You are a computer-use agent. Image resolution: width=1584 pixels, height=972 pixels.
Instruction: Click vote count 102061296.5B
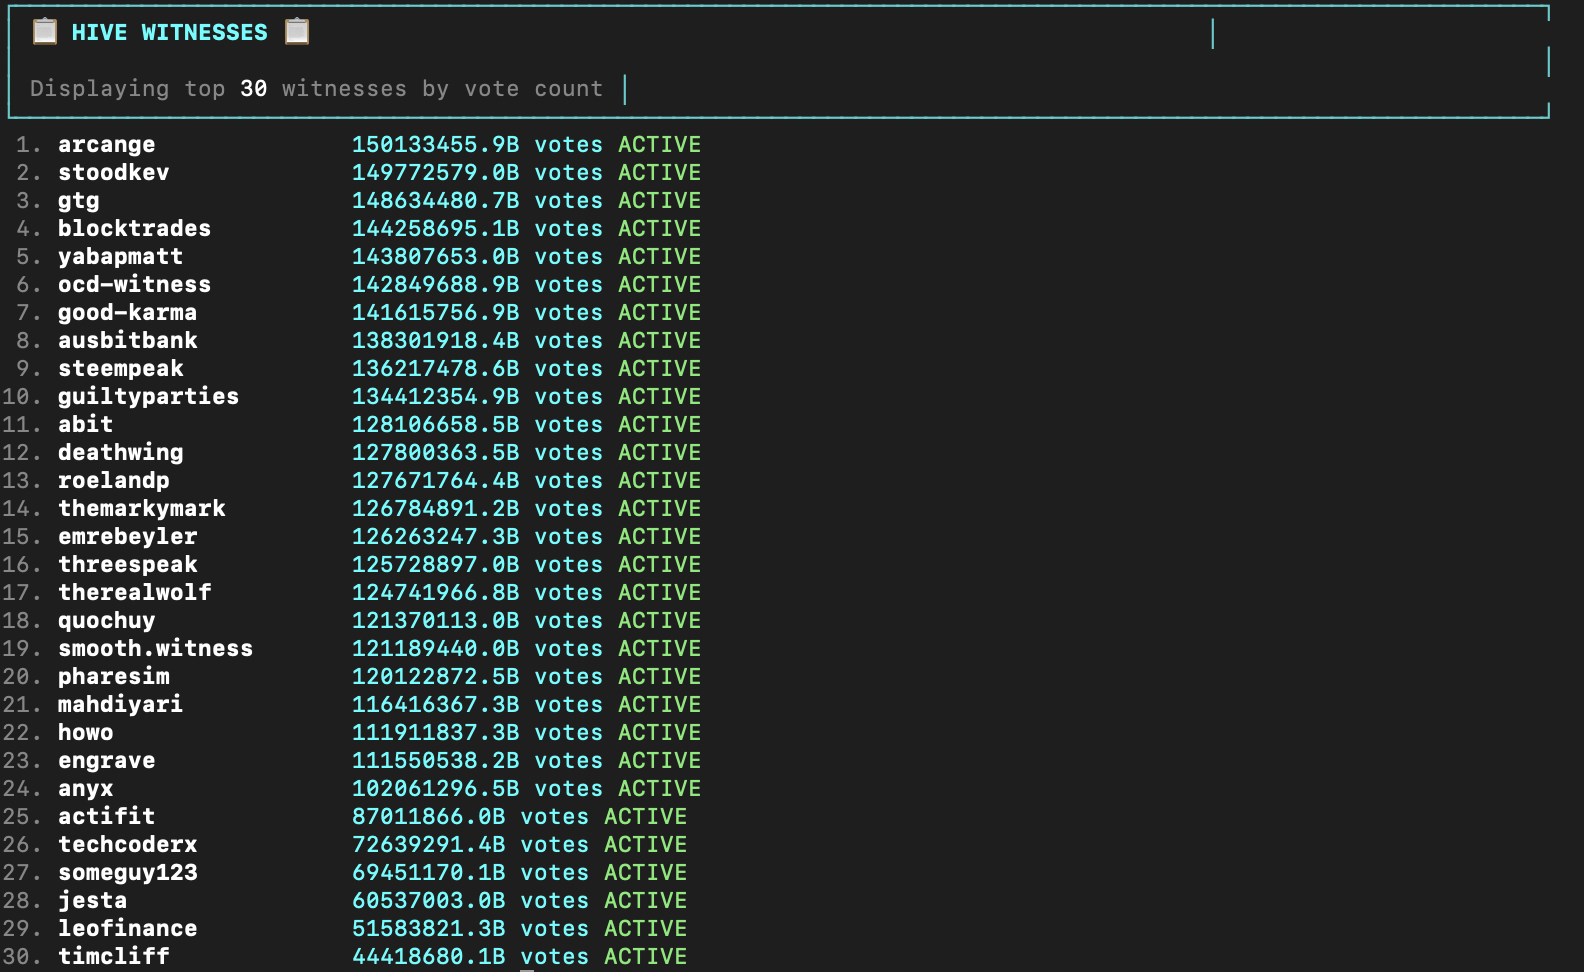[436, 789]
